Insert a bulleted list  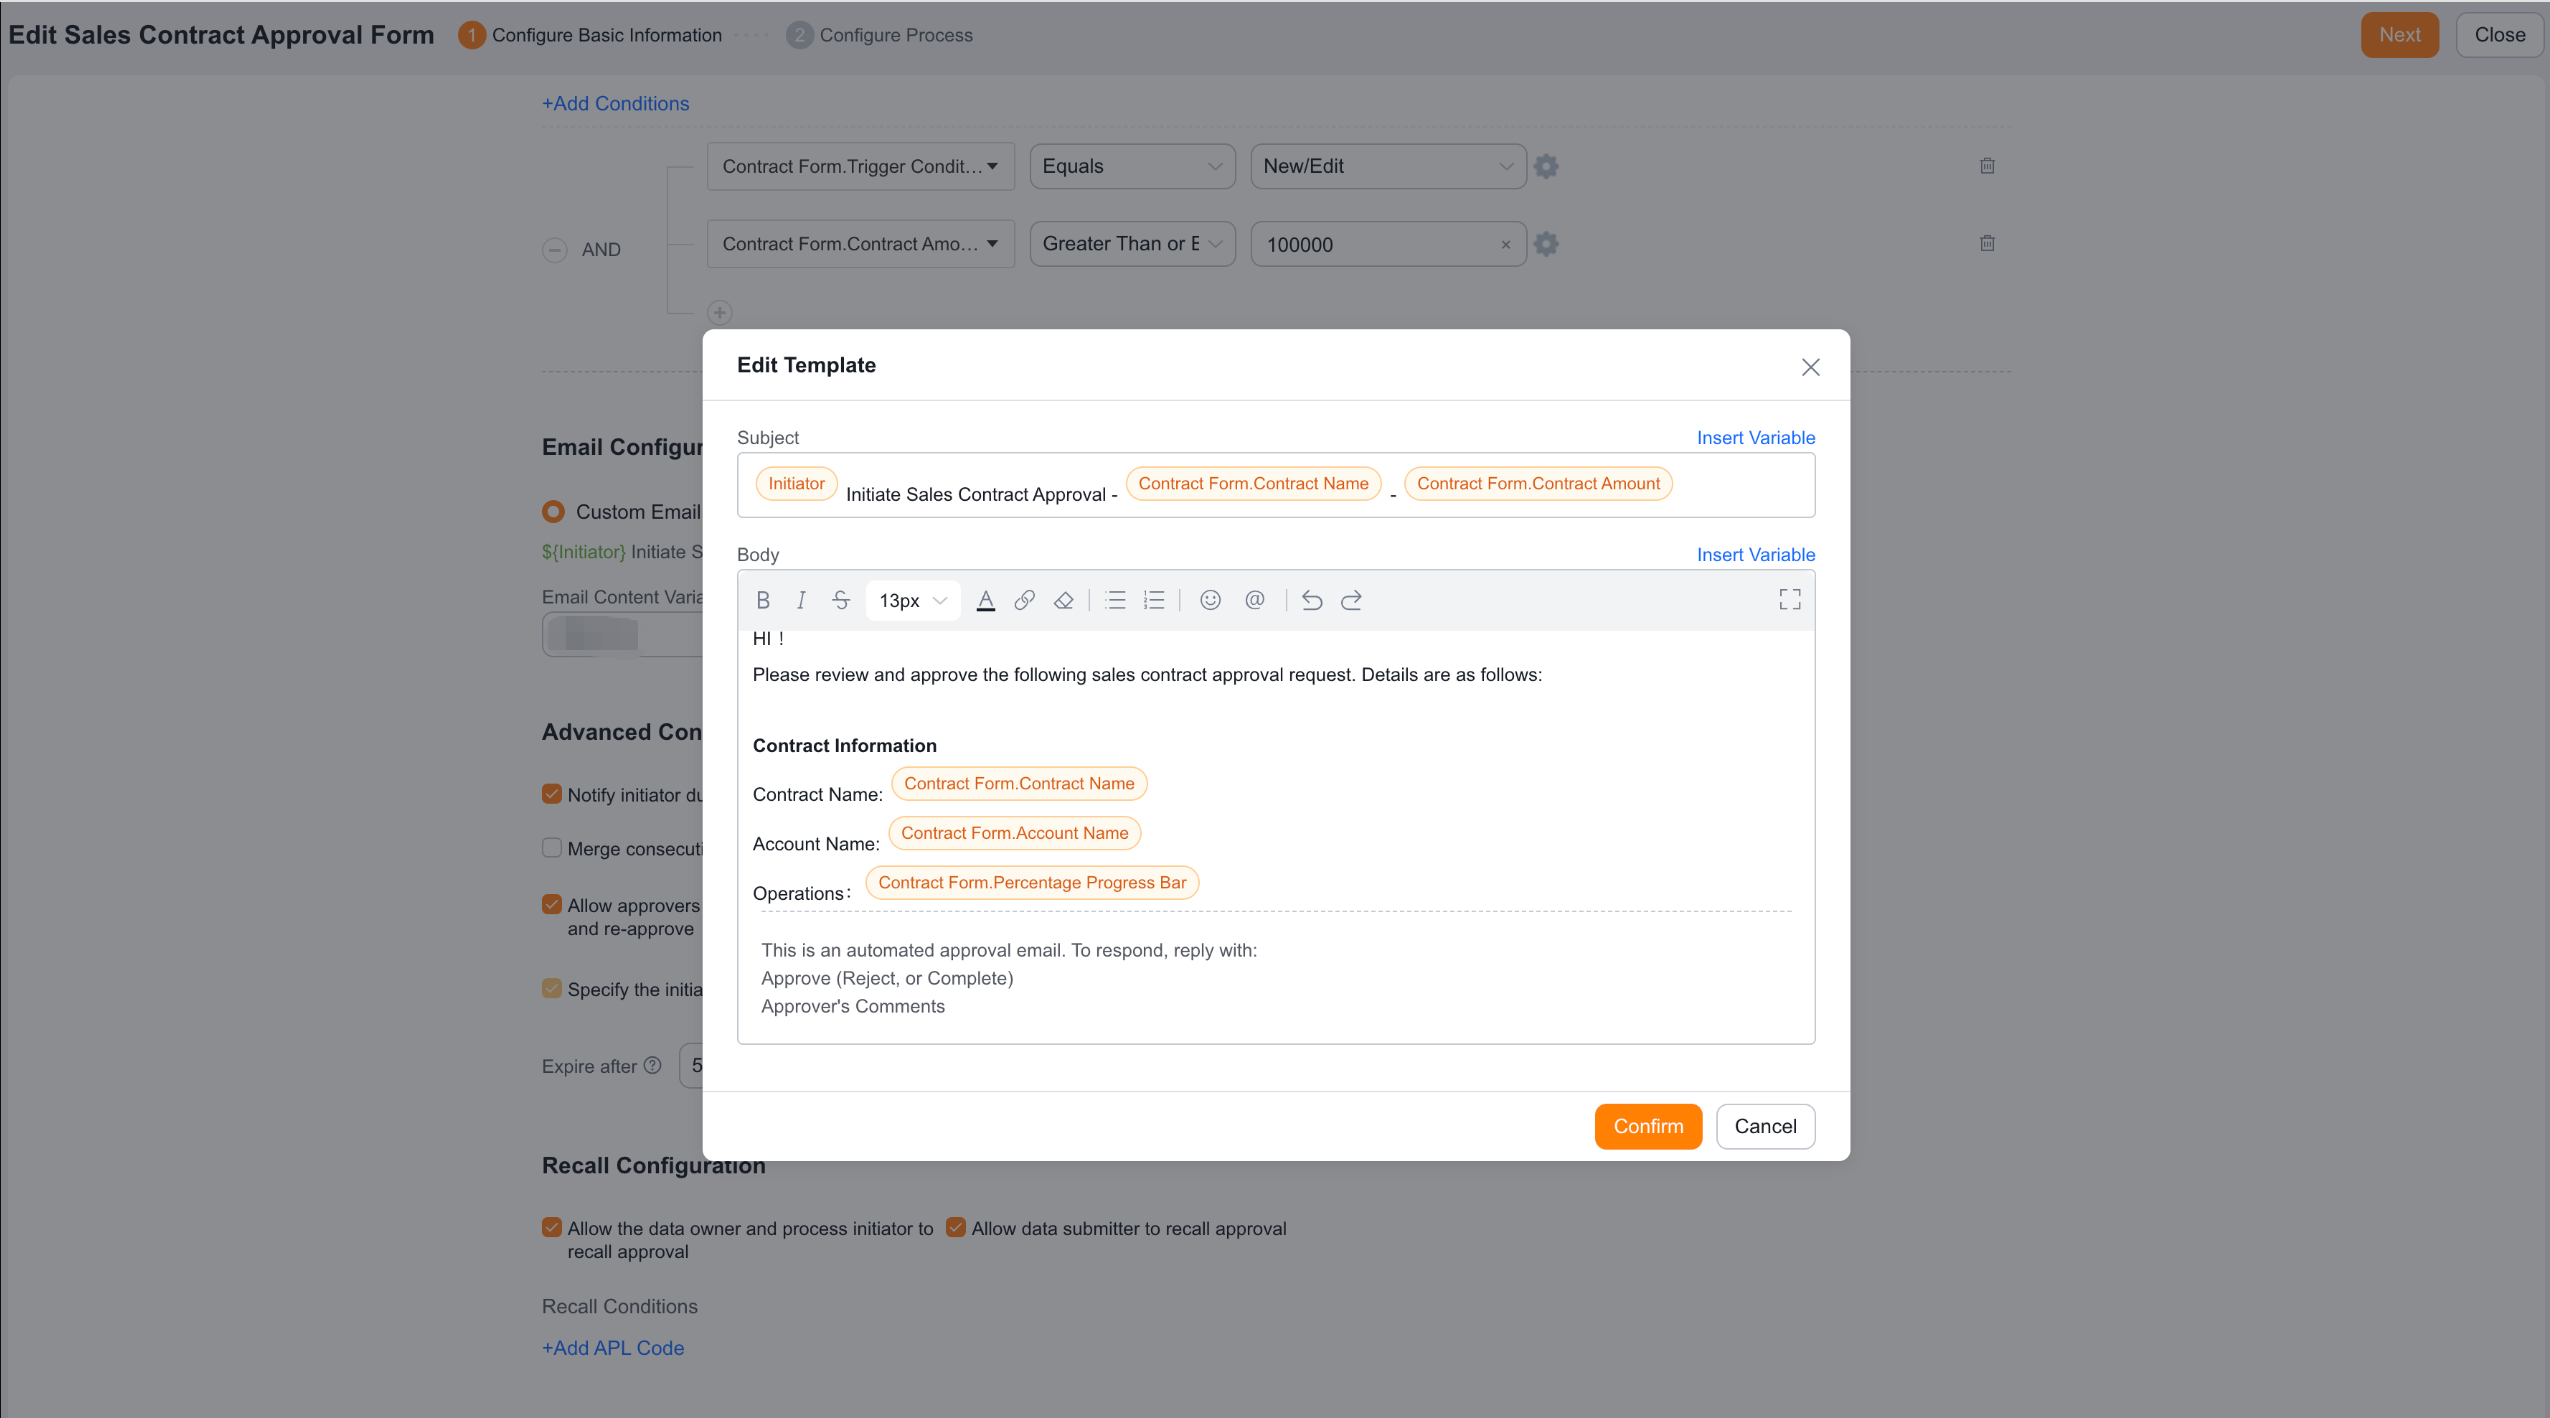1116,600
